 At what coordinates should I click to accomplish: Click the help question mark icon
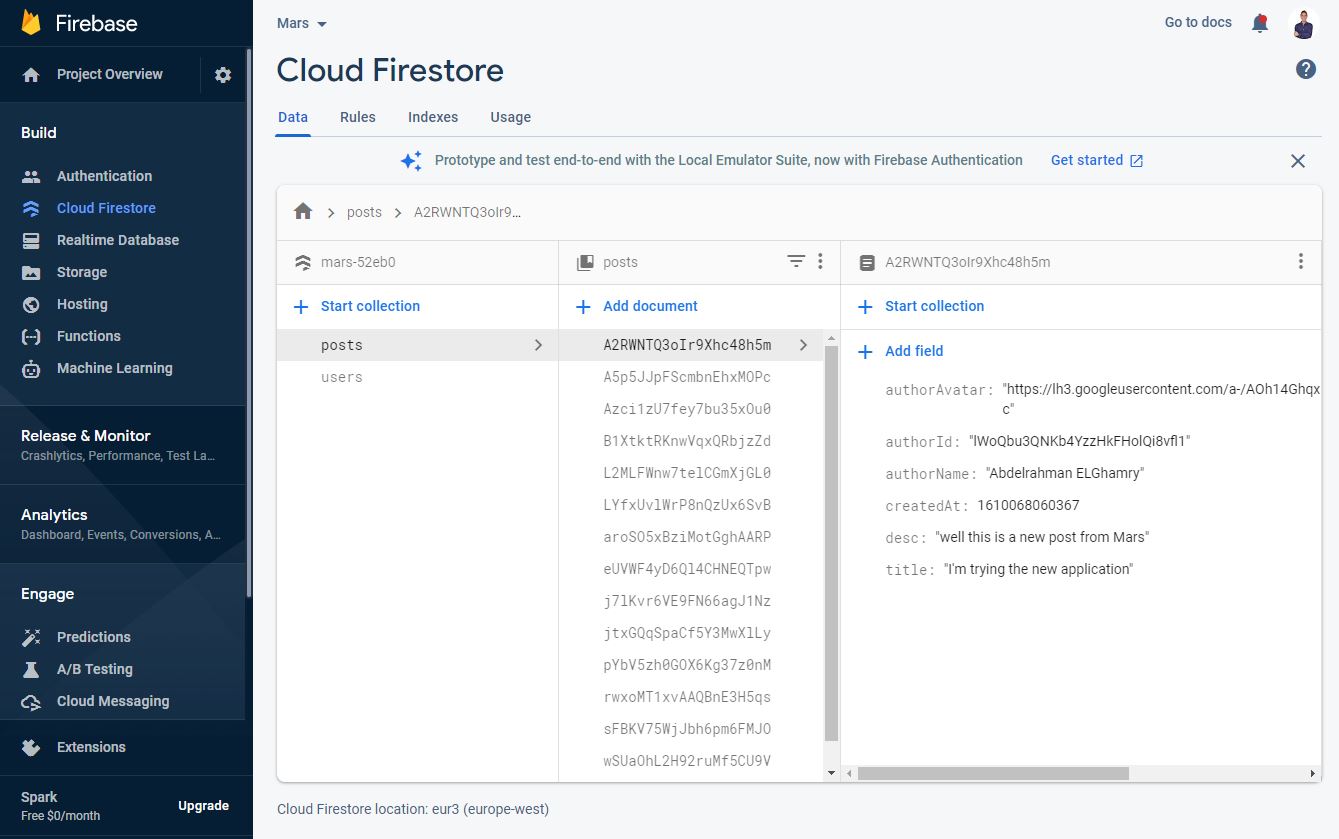1306,69
